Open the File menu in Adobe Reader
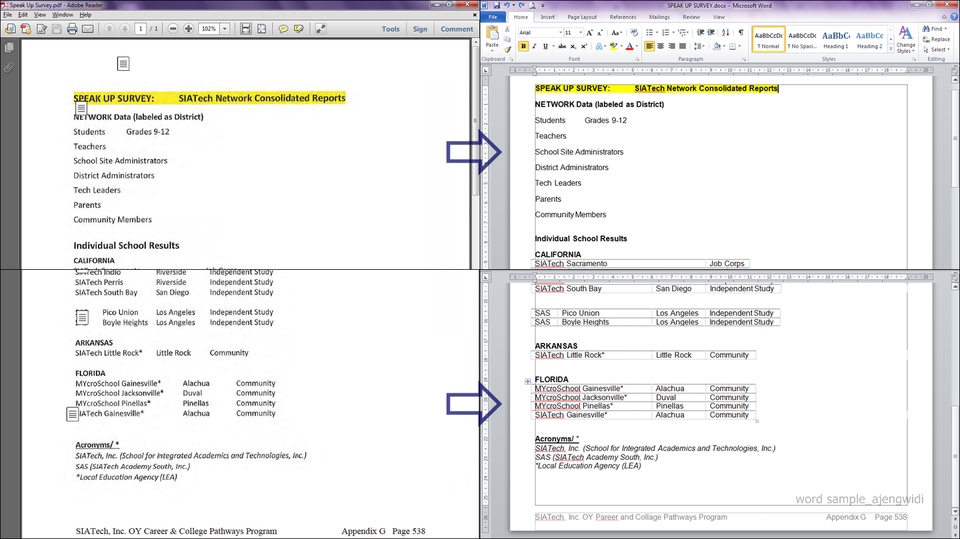Viewport: 960px width, 539px height. [7, 15]
